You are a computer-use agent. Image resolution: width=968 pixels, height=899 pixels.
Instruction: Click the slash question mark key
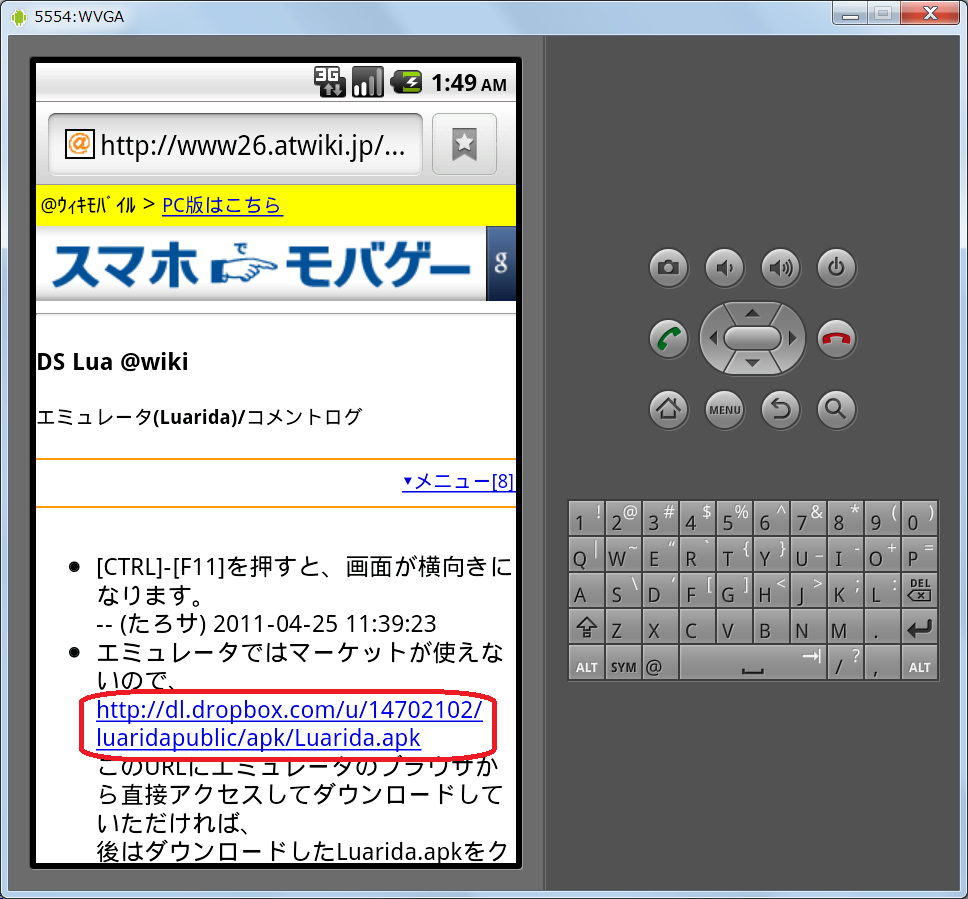845,664
